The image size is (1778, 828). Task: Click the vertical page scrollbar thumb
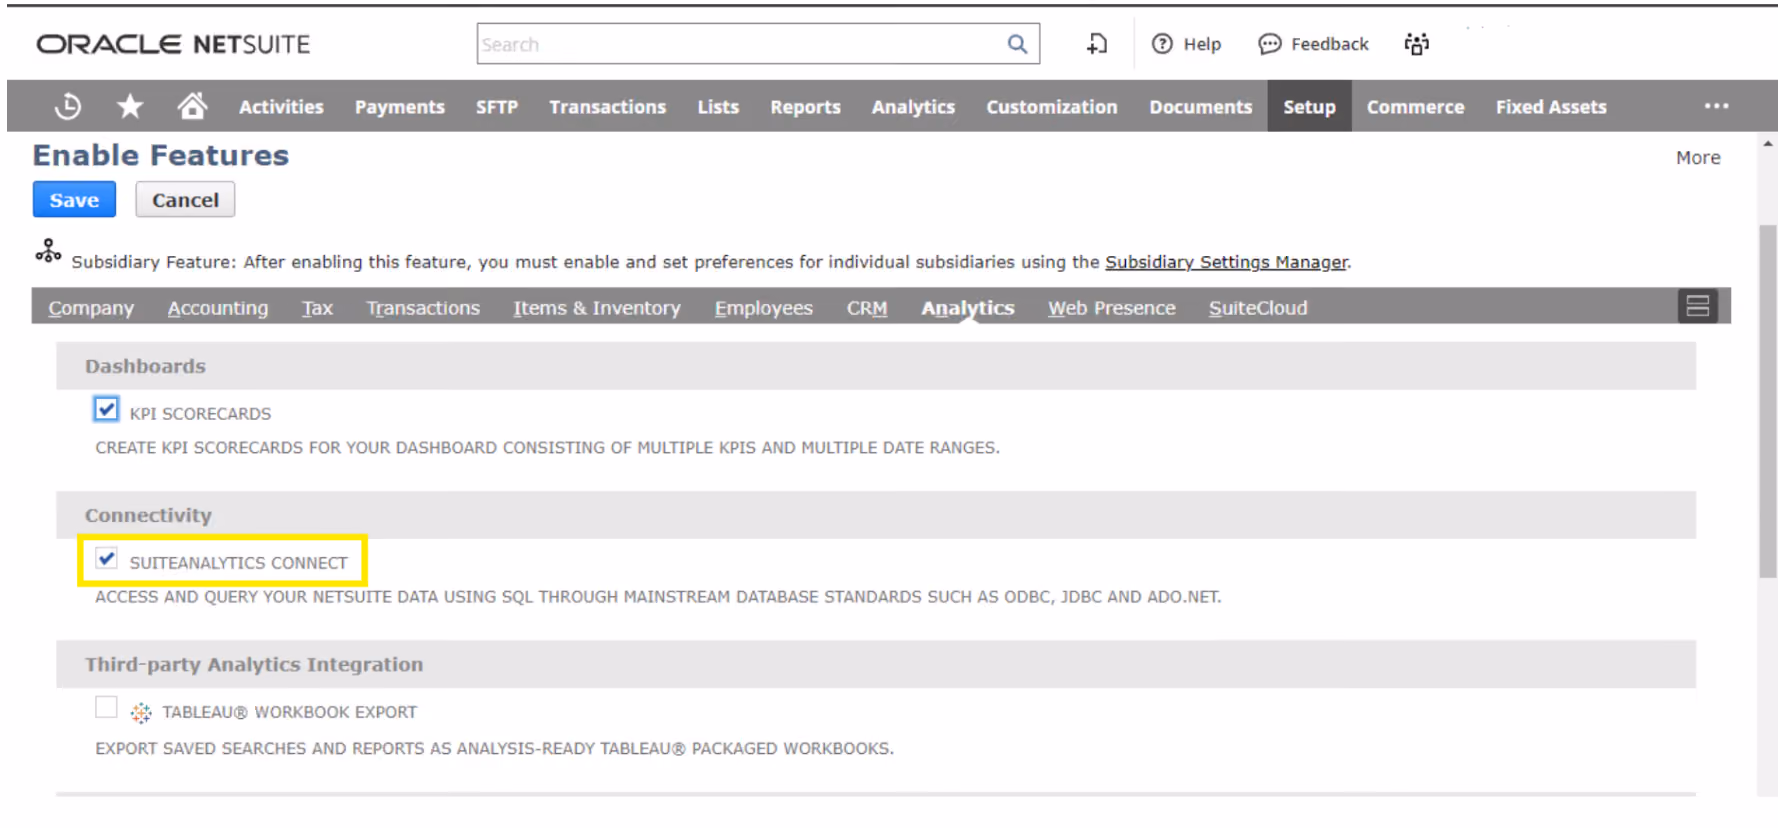coord(1768,400)
